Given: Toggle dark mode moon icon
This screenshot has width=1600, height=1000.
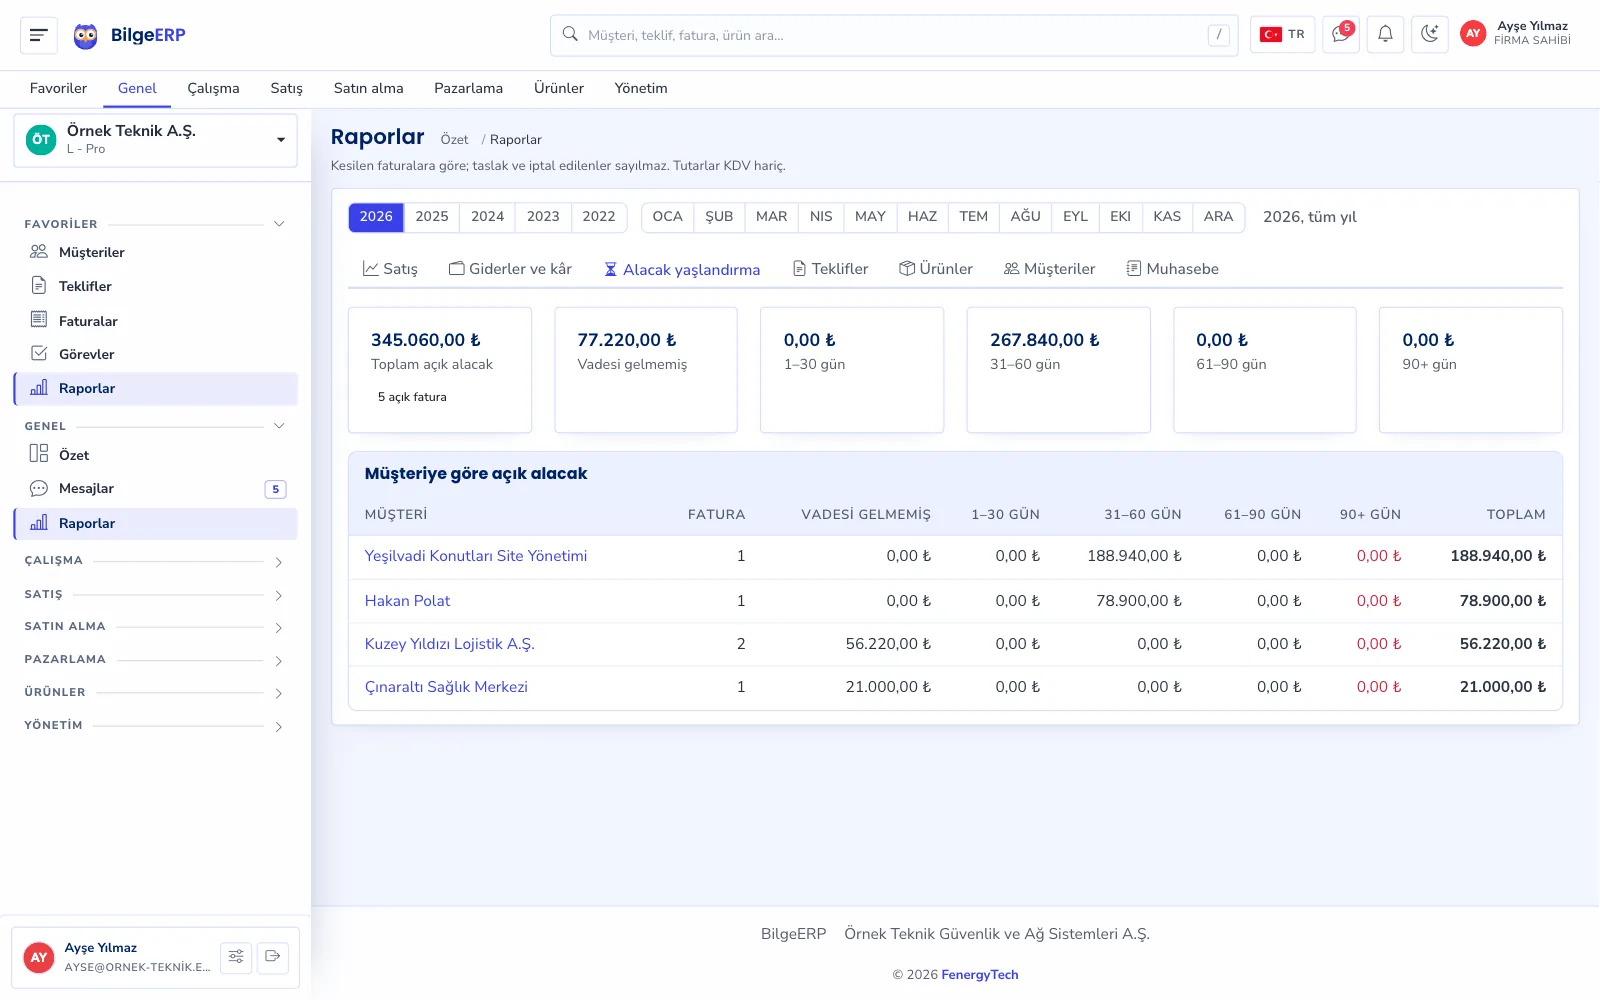Looking at the screenshot, I should [x=1430, y=35].
